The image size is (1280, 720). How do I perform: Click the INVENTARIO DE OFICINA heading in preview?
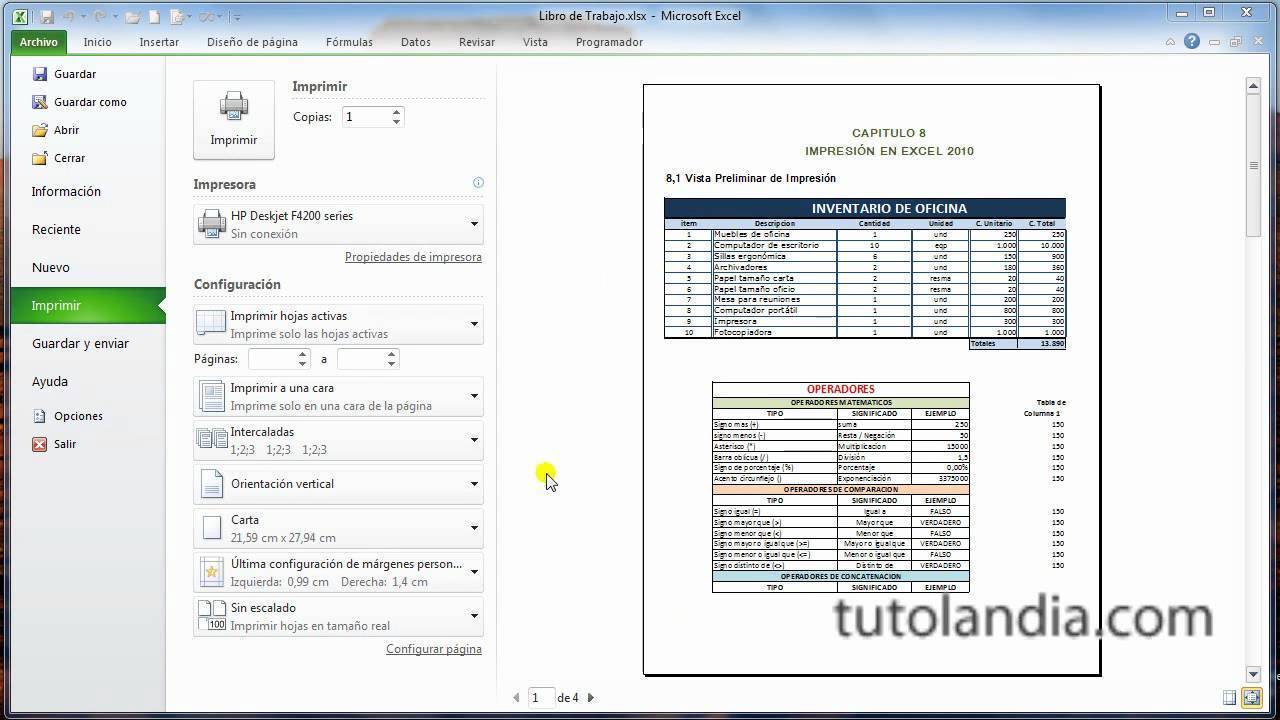click(889, 208)
